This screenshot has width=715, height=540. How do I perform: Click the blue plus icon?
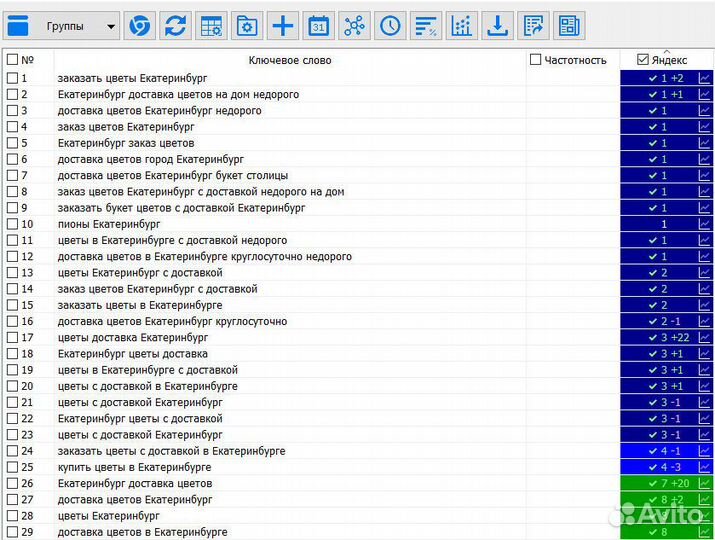283,27
